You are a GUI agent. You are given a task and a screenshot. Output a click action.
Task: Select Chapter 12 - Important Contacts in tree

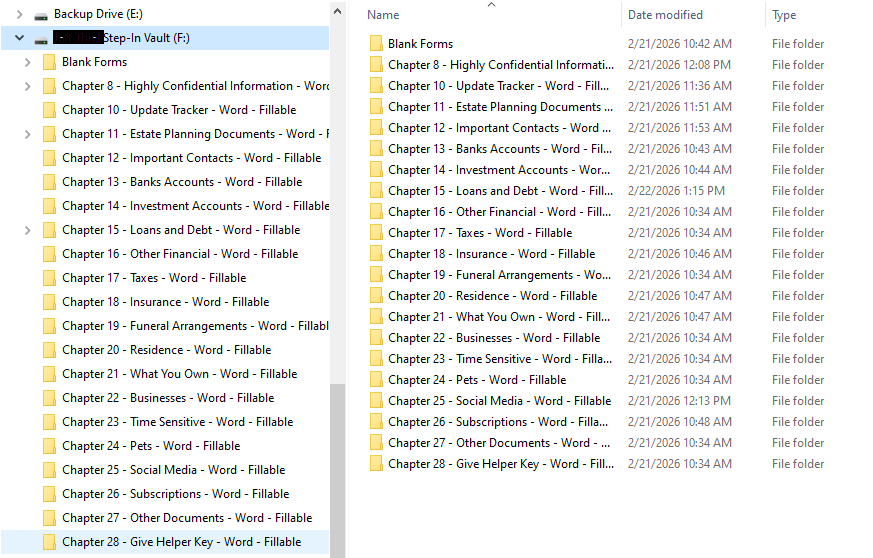192,158
